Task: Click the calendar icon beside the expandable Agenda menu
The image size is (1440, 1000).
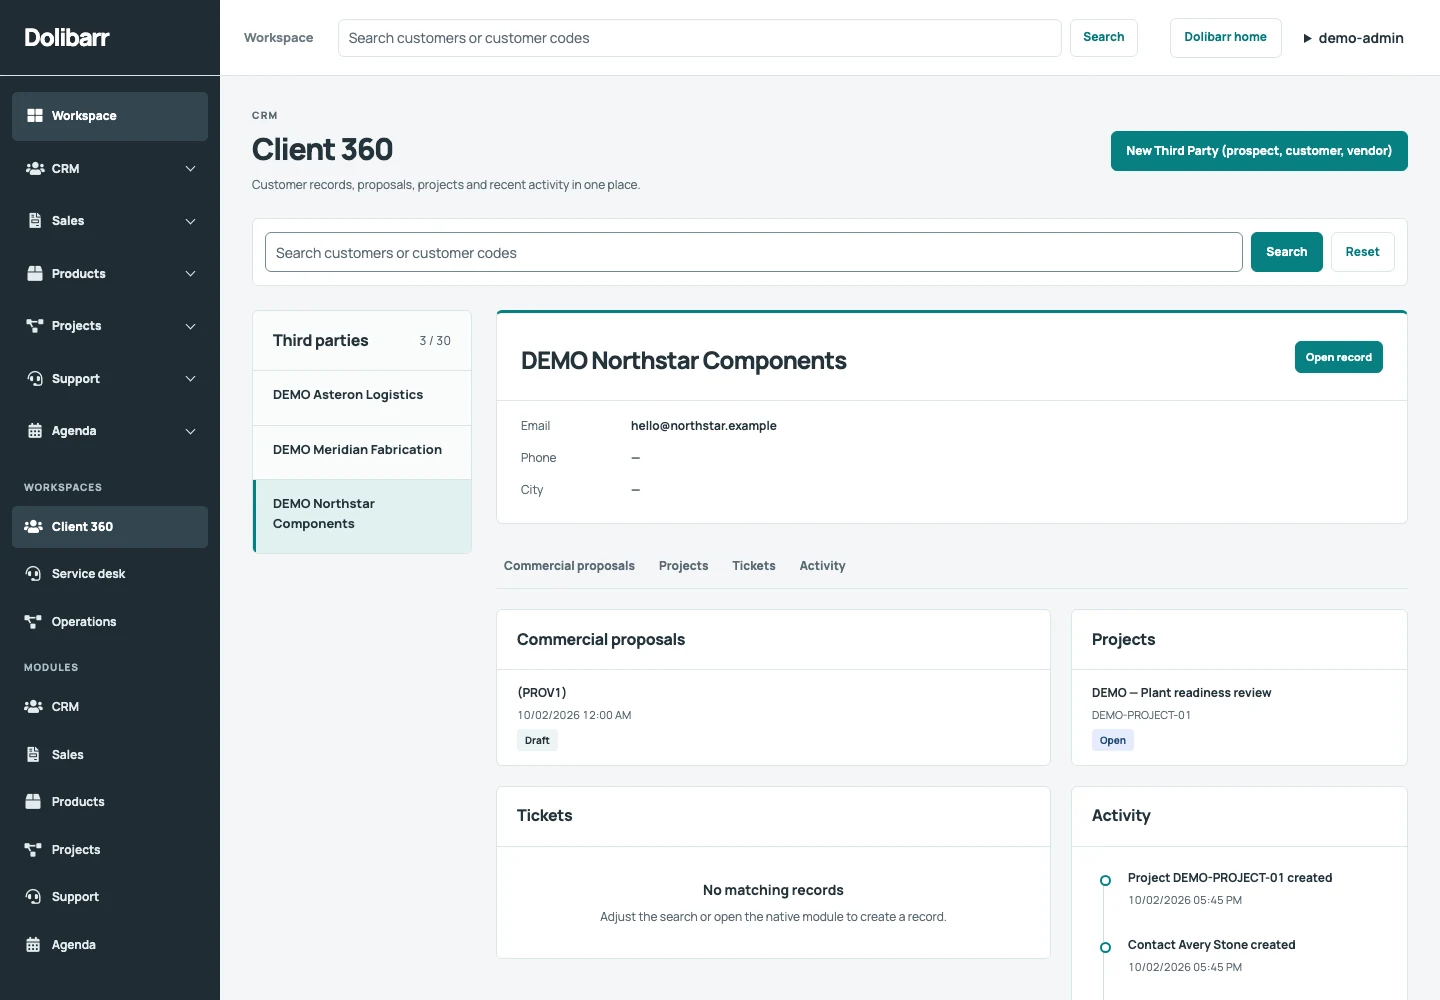Action: click(x=35, y=431)
